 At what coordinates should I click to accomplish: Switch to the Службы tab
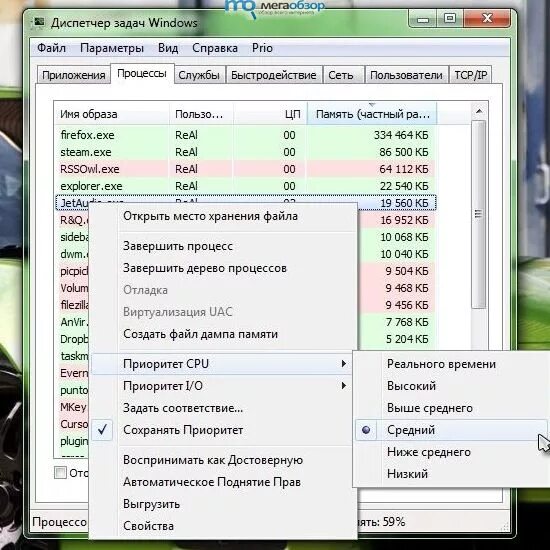click(199, 75)
